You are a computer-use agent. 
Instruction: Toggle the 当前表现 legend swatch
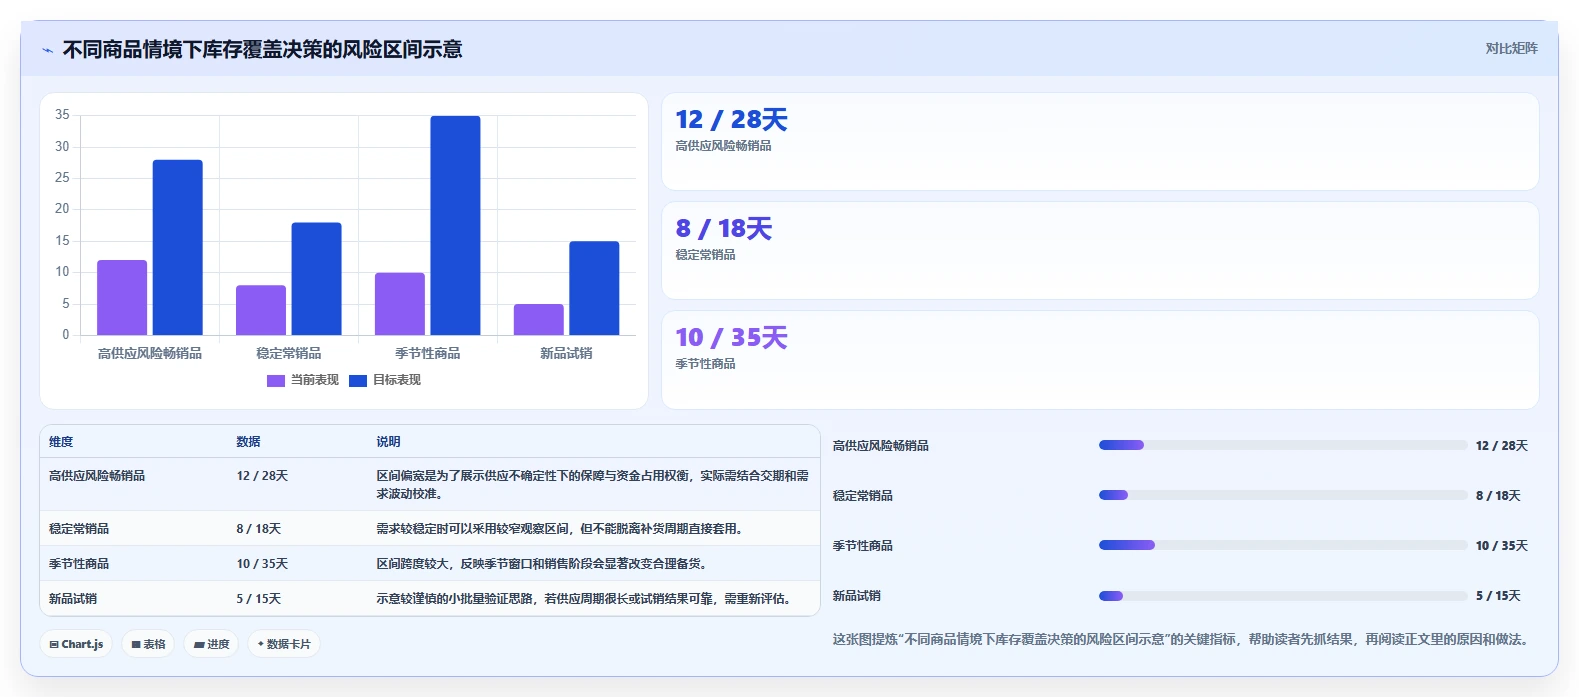(276, 381)
